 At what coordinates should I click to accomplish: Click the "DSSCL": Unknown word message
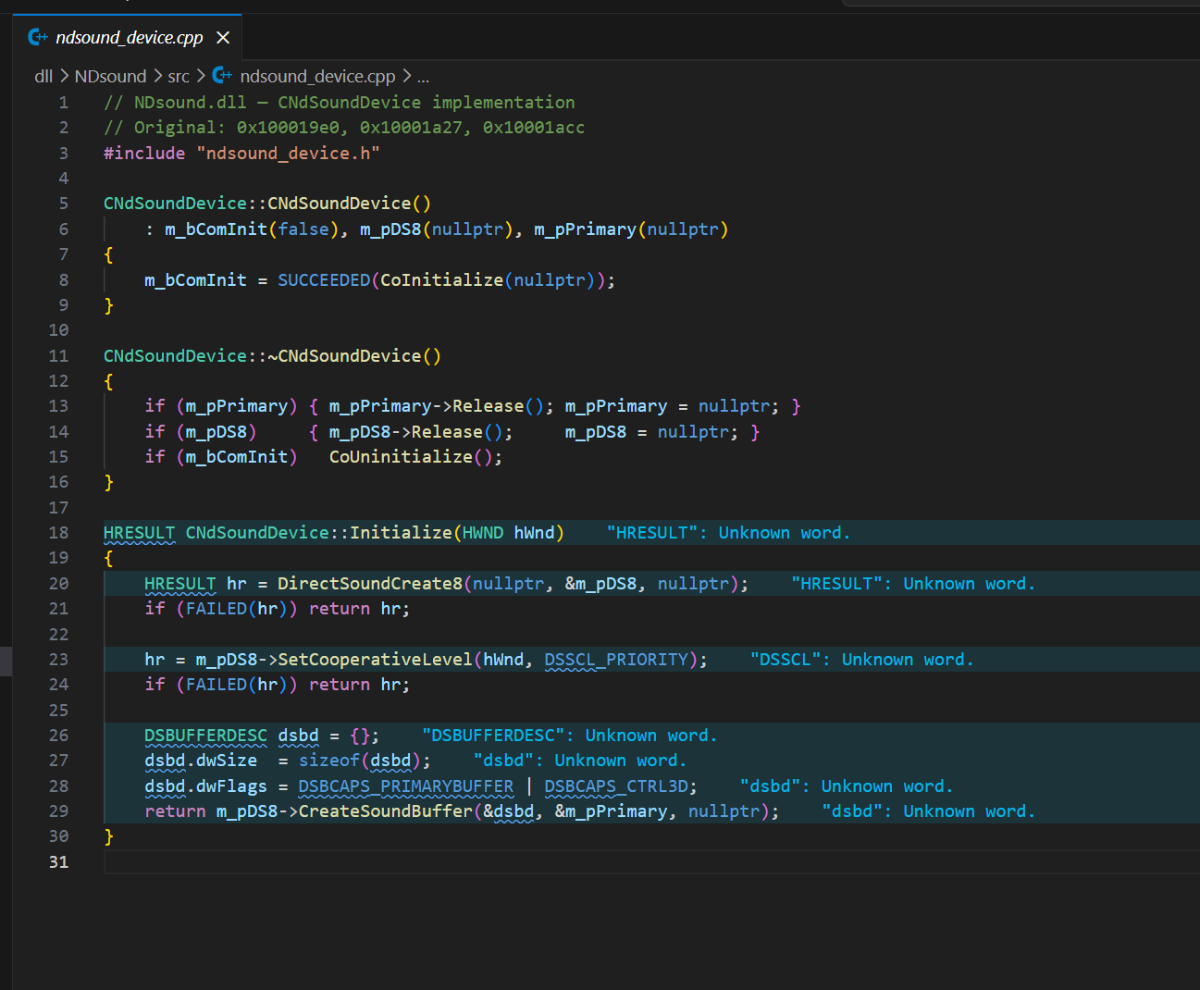(x=861, y=660)
